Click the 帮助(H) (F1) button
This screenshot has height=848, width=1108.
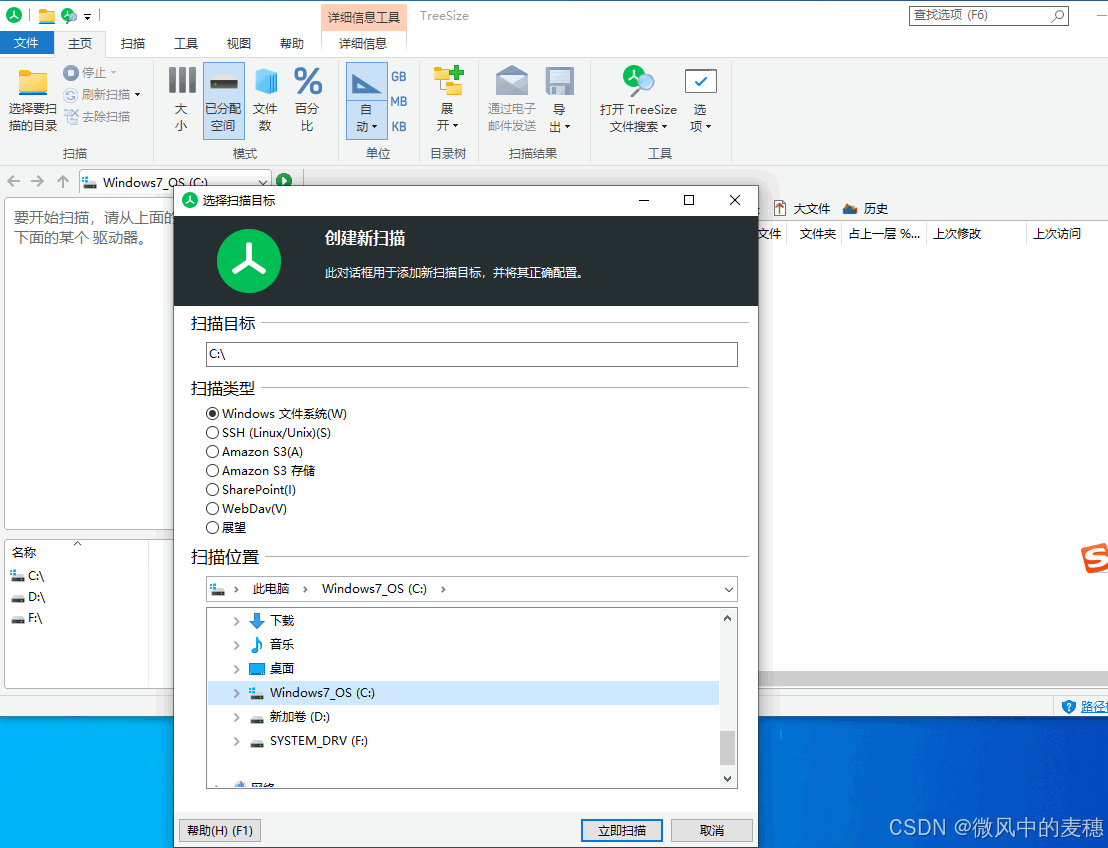pos(220,830)
